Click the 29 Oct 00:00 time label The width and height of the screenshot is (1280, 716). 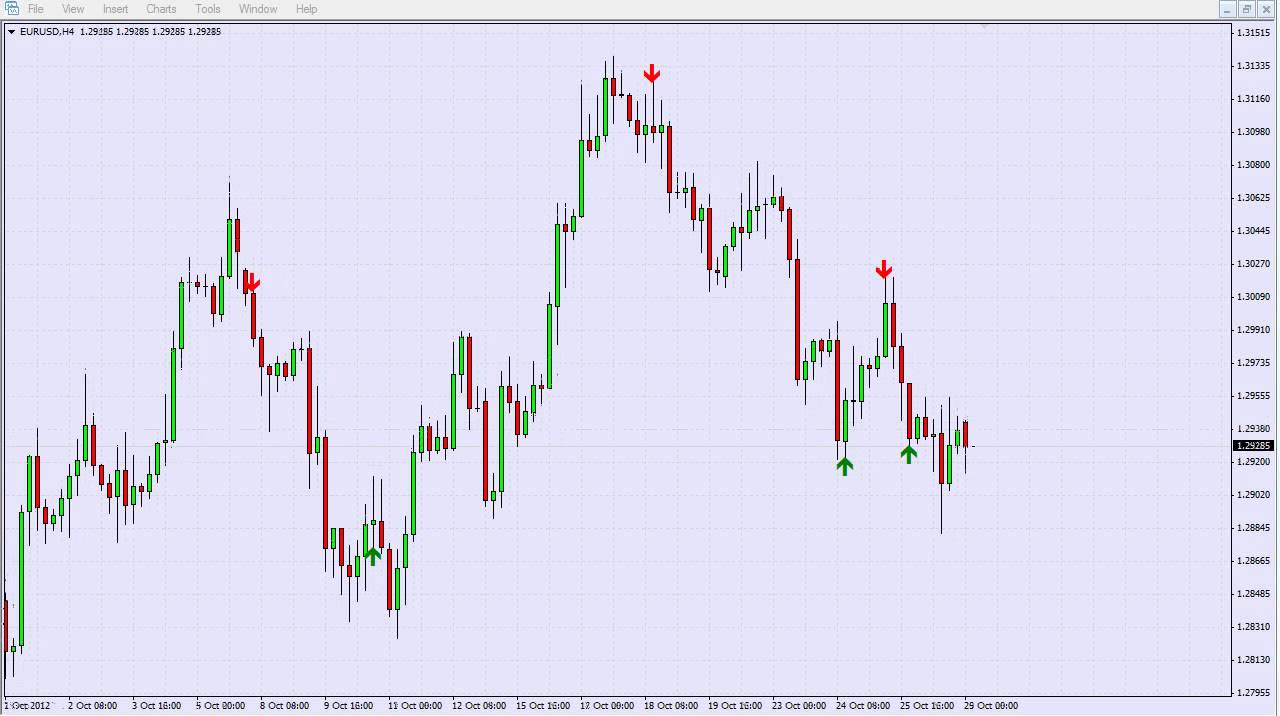pyautogui.click(x=990, y=706)
